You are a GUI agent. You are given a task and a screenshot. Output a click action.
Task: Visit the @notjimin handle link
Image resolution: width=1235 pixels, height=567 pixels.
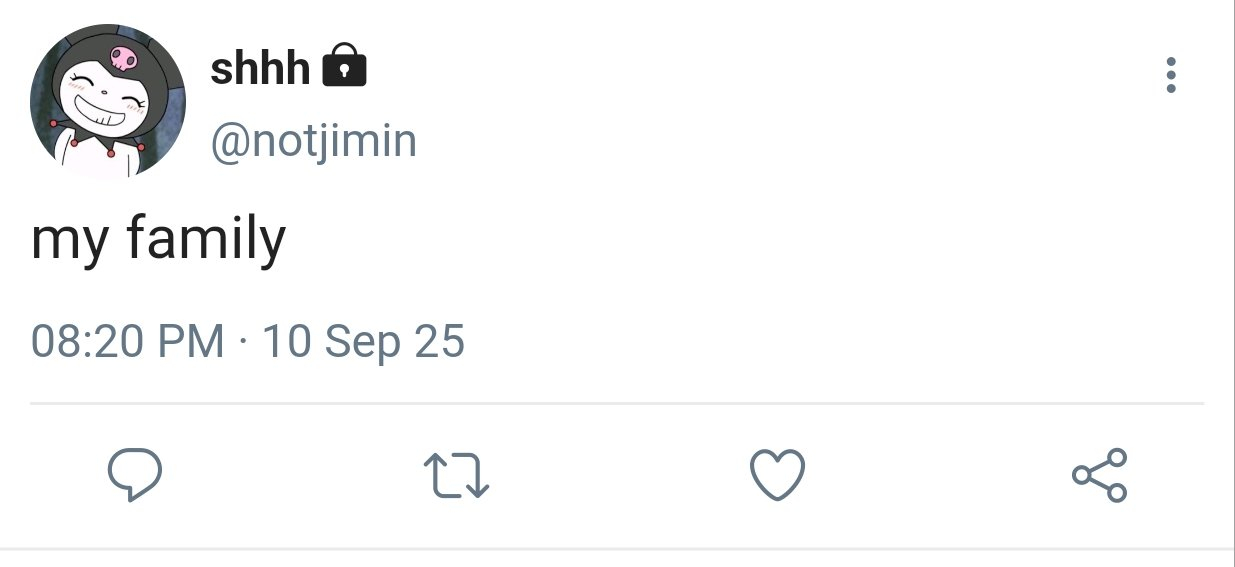313,141
